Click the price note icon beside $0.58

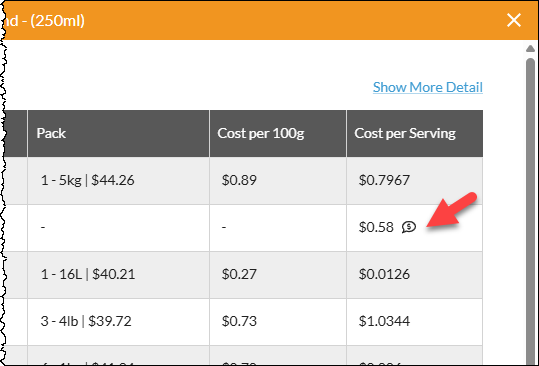point(409,227)
